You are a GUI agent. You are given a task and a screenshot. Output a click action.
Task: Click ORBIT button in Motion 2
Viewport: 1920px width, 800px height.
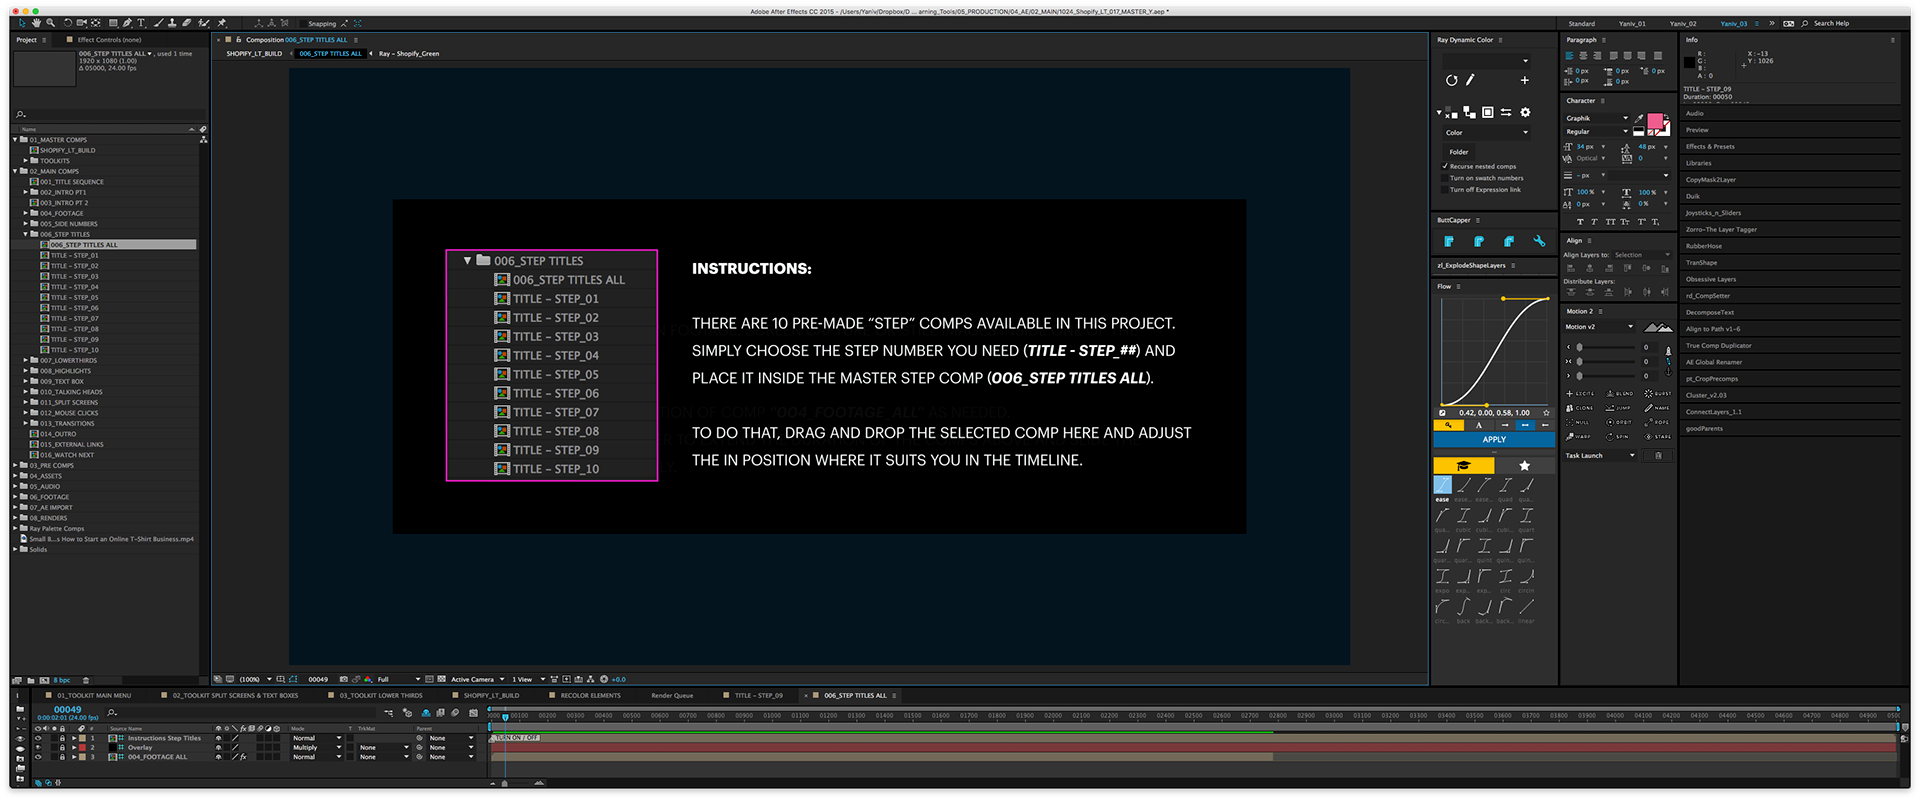pyautogui.click(x=1619, y=422)
